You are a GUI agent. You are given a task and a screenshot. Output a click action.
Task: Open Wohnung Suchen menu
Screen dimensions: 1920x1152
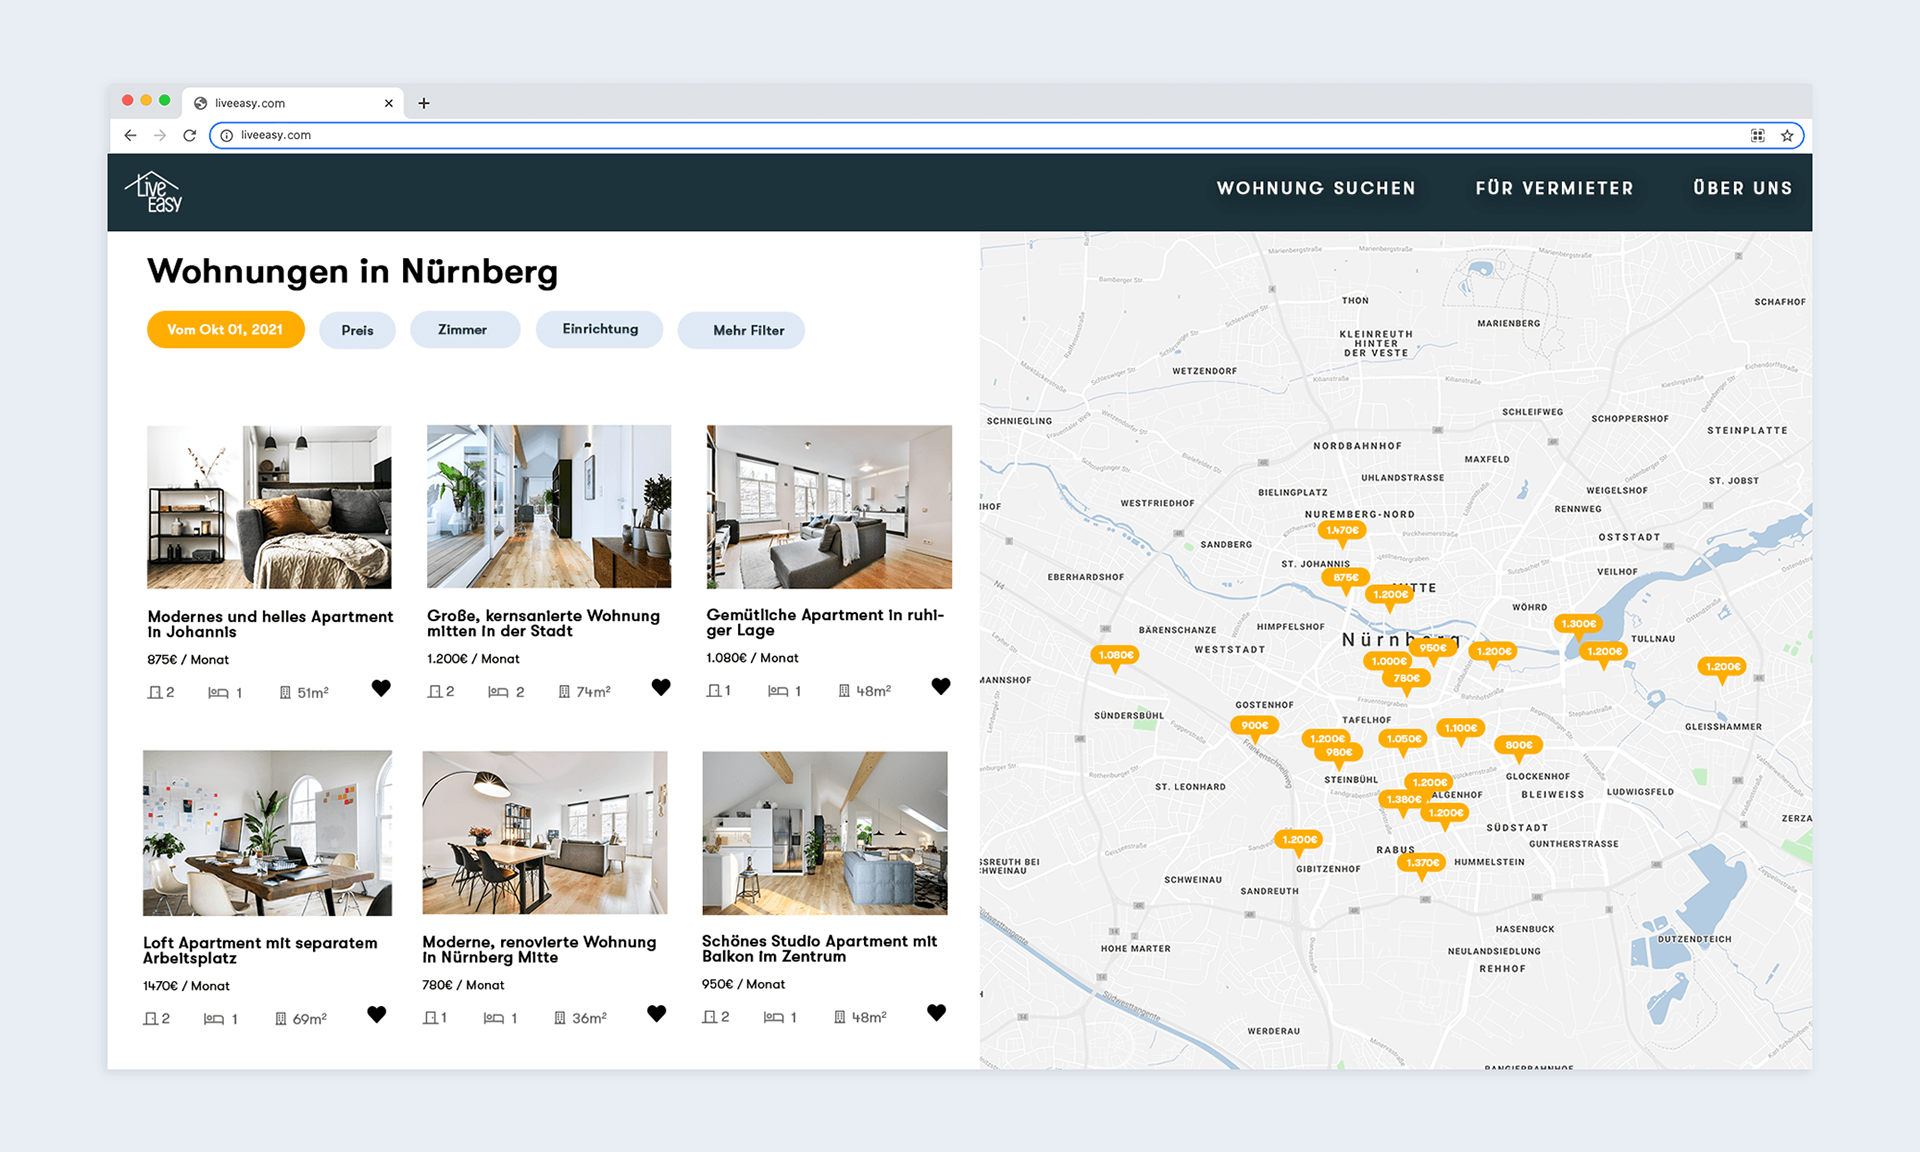click(x=1316, y=188)
